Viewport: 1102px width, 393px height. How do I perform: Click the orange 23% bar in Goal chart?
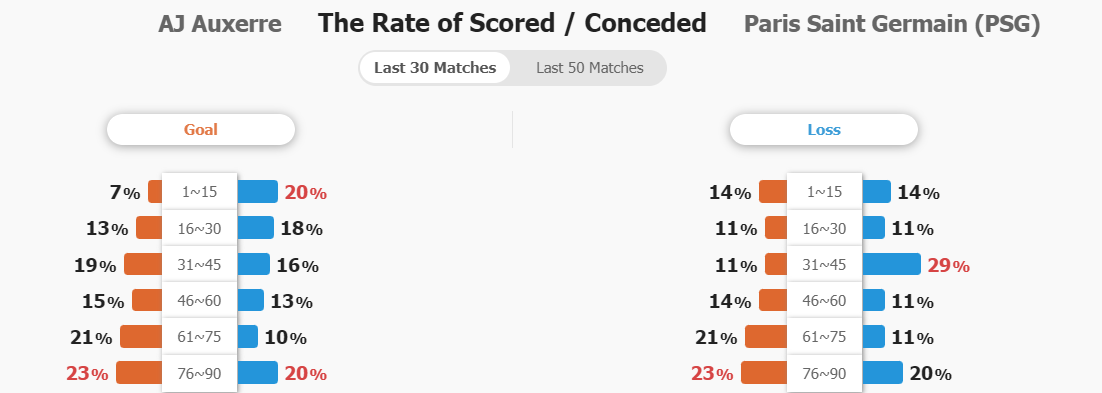tap(139, 373)
